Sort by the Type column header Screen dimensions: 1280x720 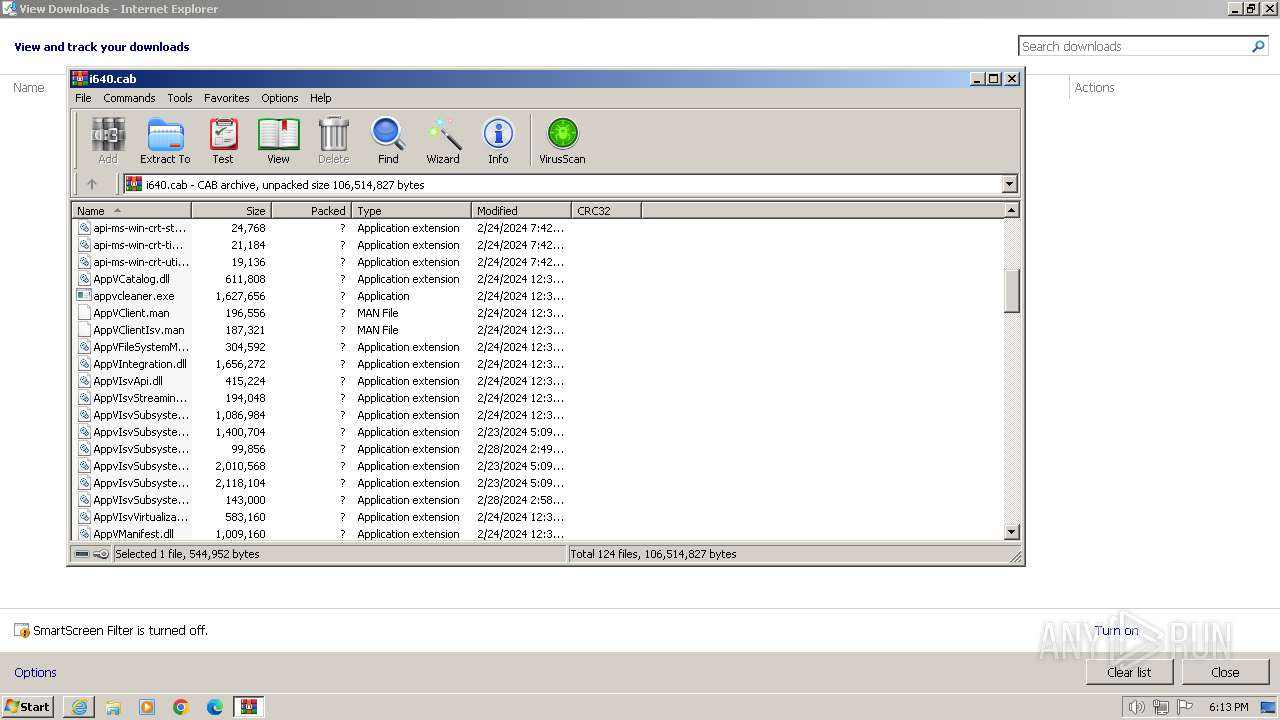[411, 211]
